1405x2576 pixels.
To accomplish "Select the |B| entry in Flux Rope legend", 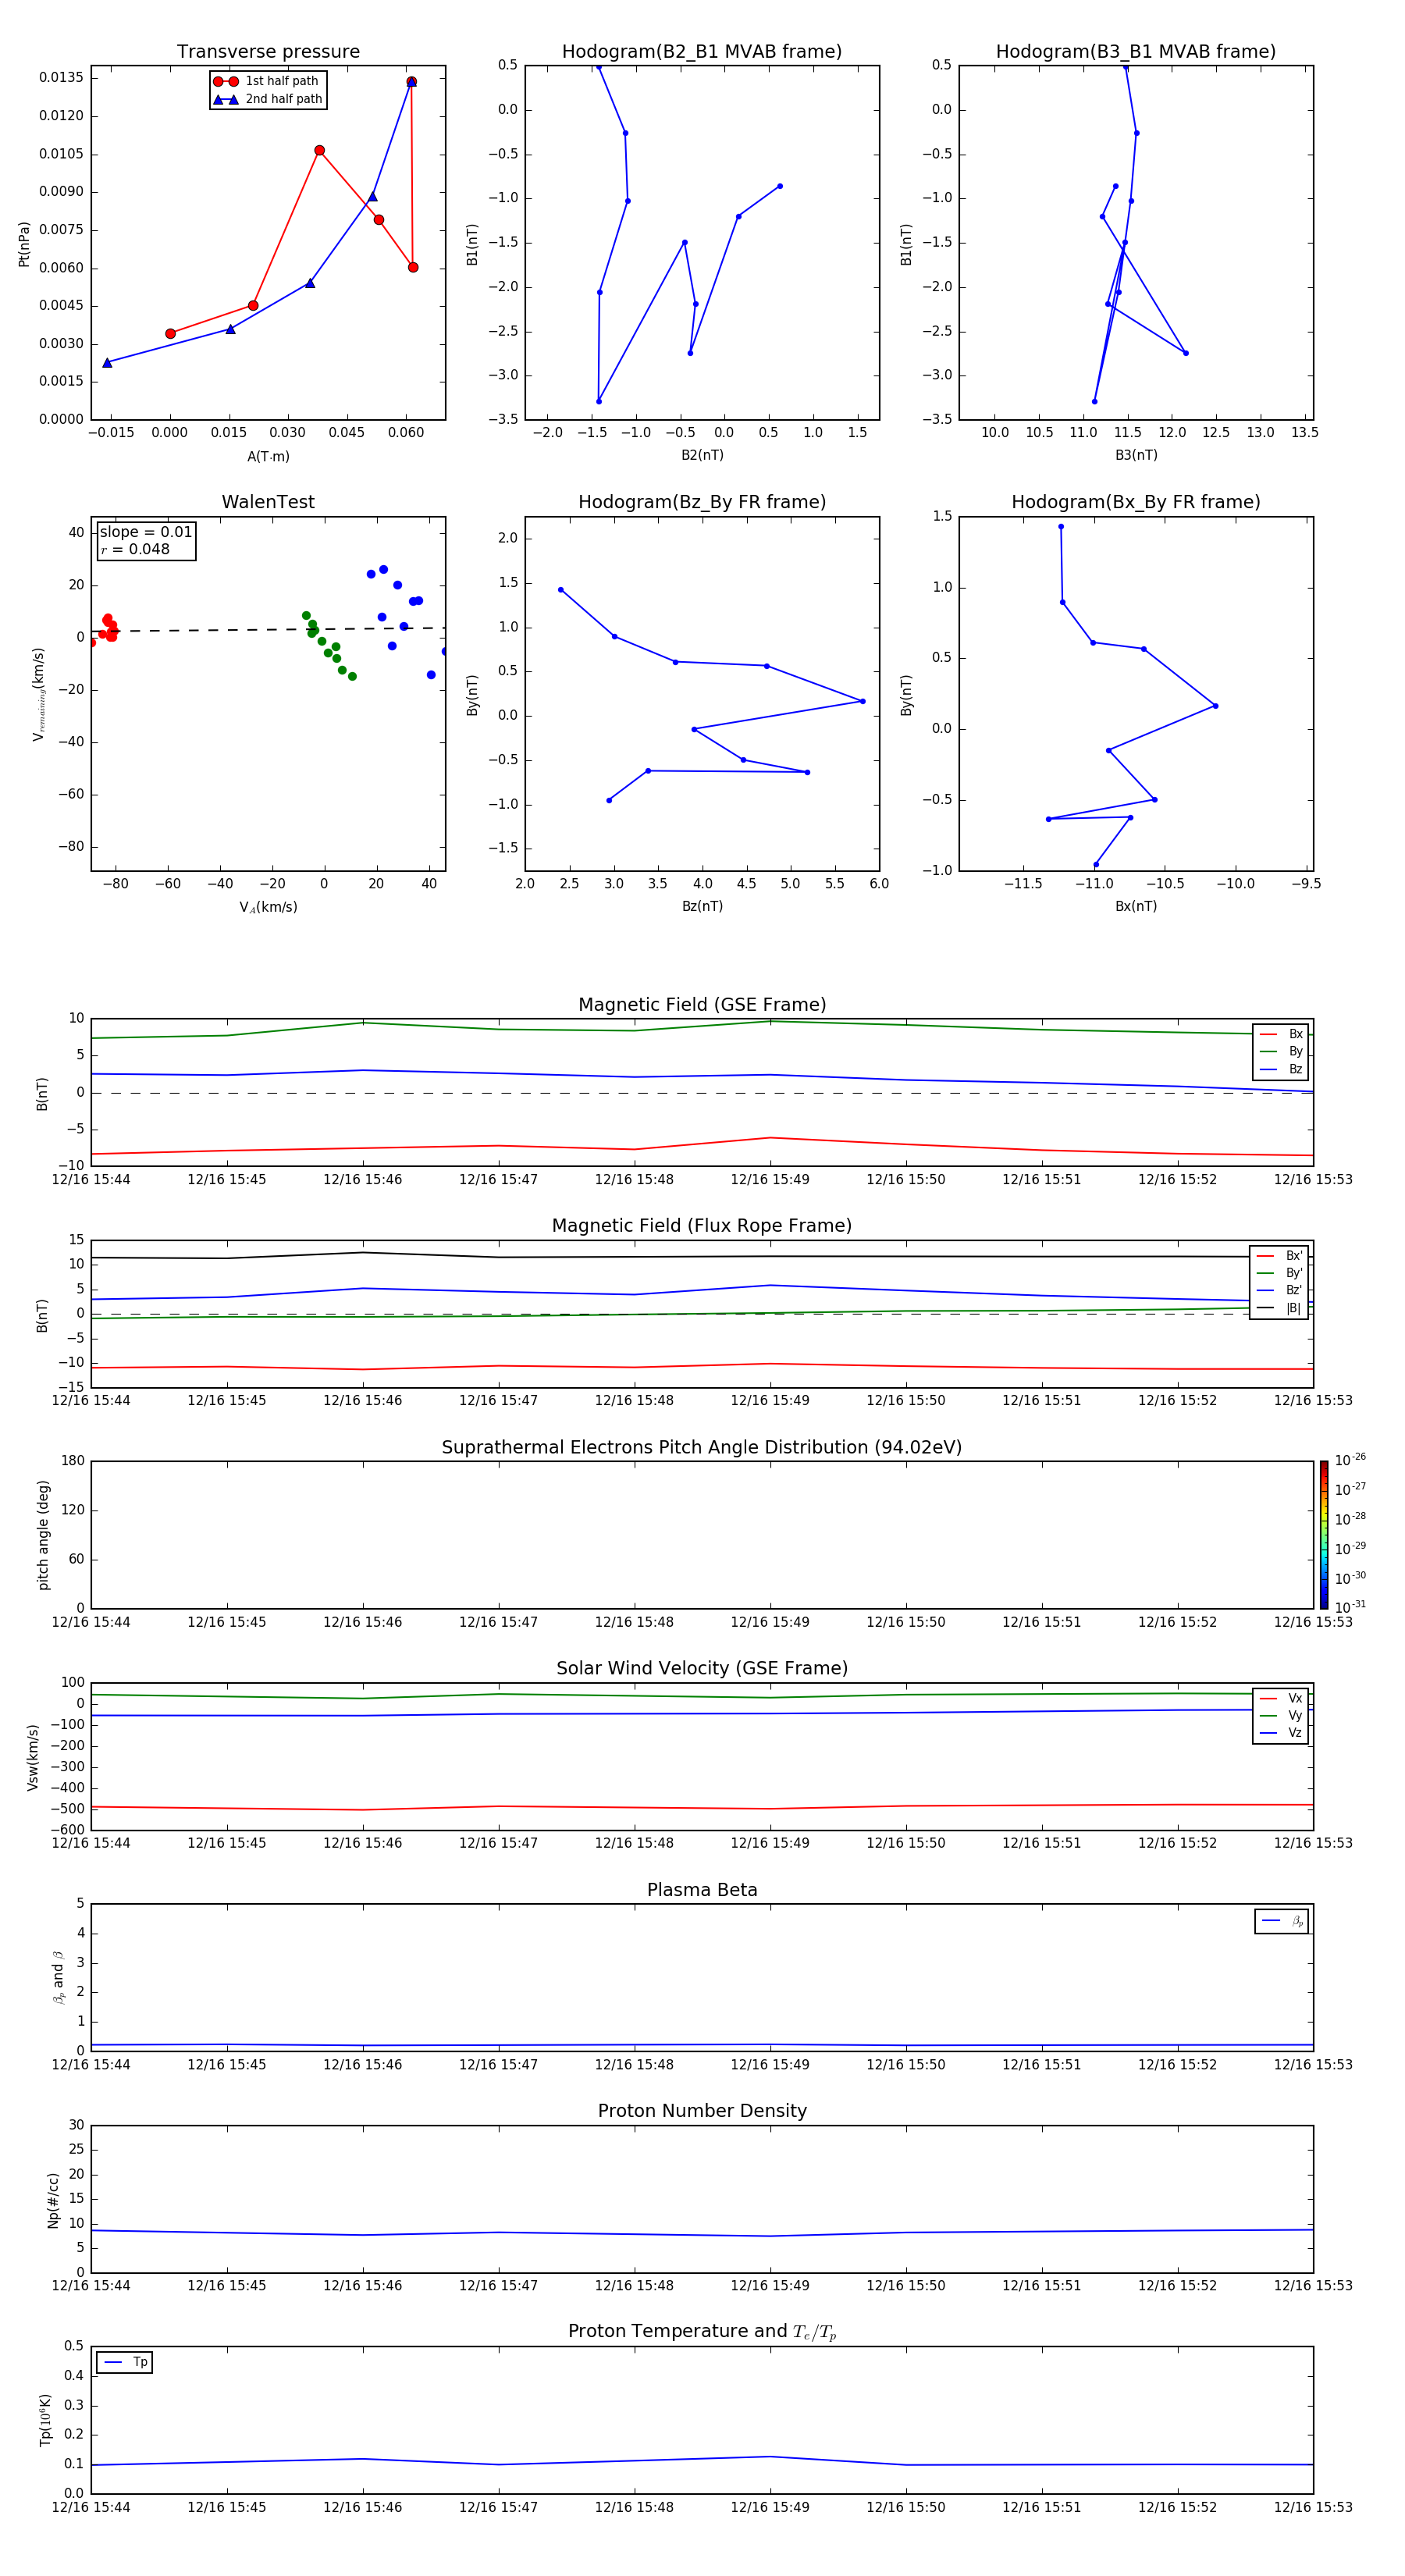I will pos(1280,1309).
